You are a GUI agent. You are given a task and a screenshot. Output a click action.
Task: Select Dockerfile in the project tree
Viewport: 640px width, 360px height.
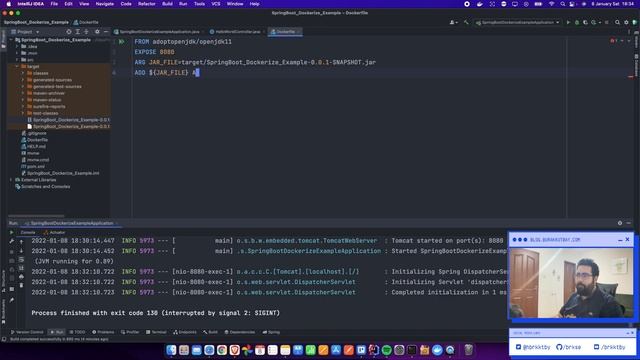(37, 140)
